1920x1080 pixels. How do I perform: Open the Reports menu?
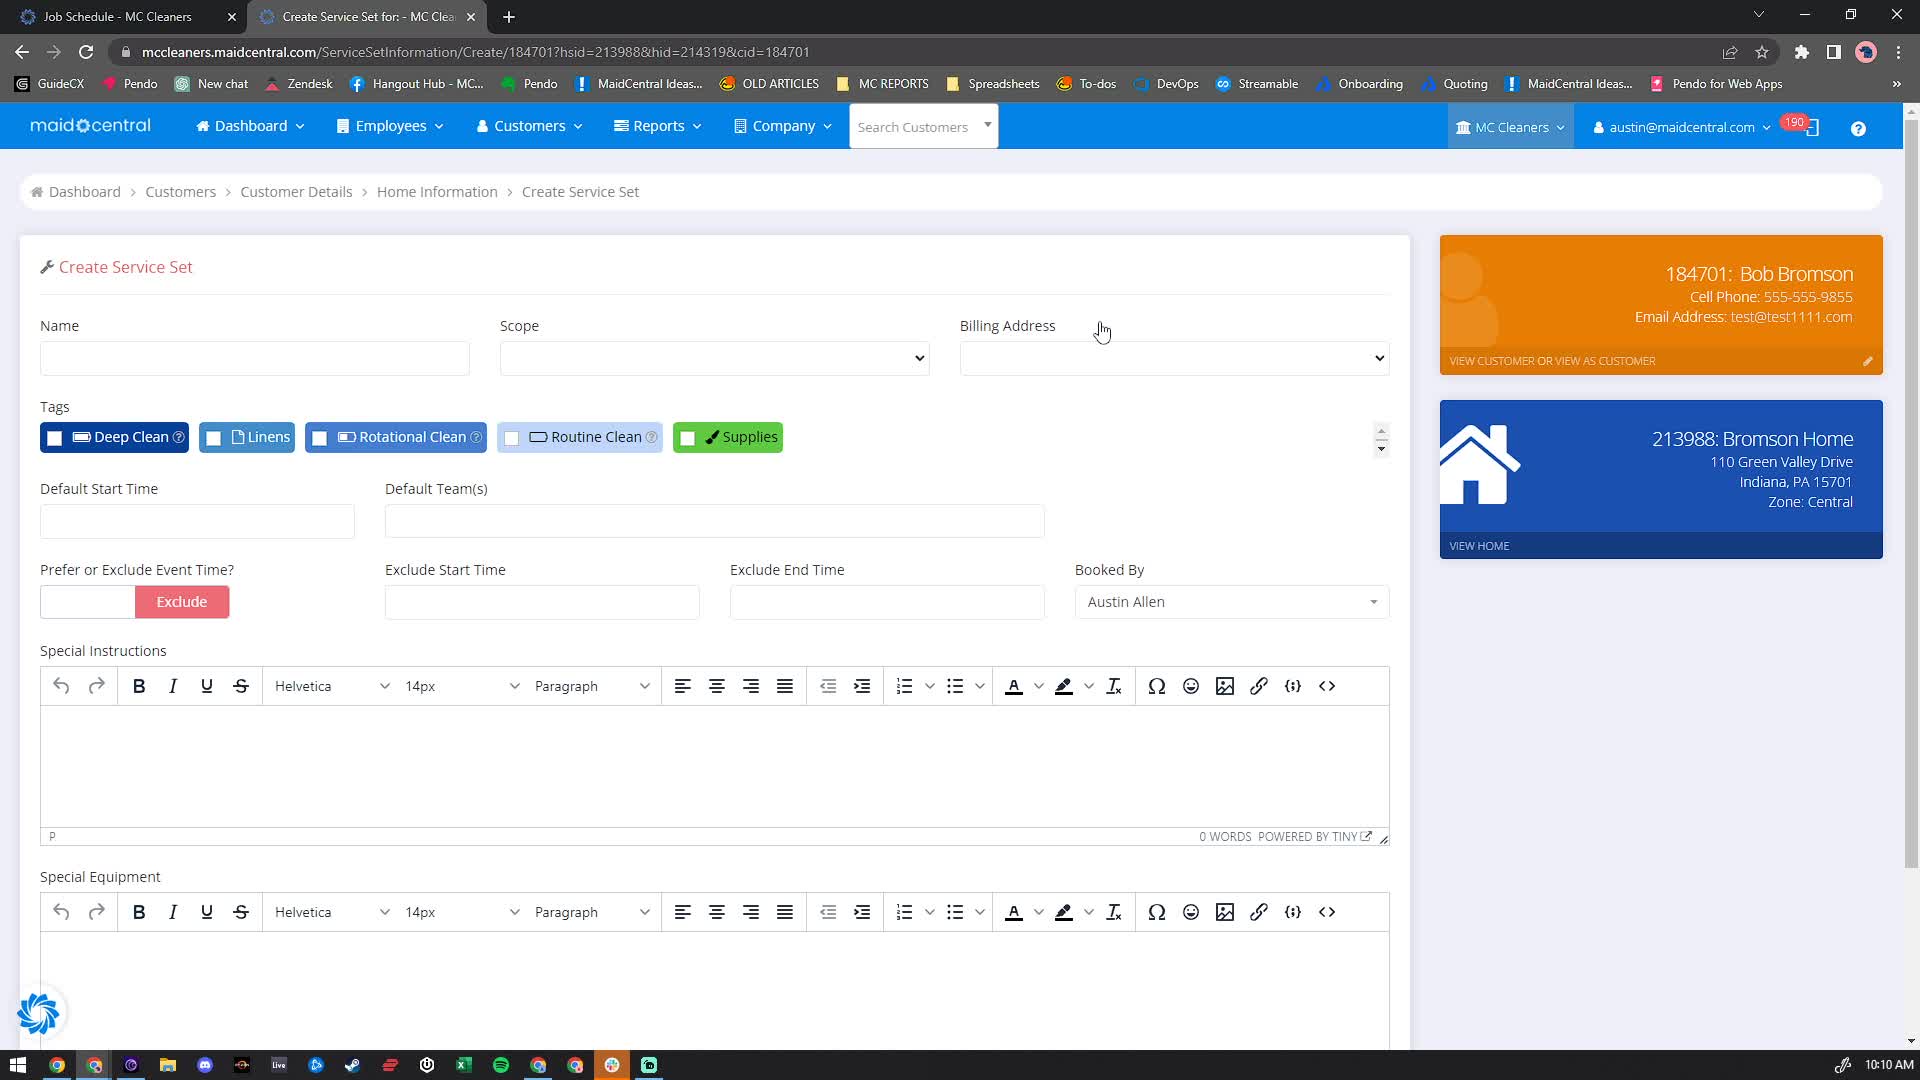pyautogui.click(x=657, y=126)
